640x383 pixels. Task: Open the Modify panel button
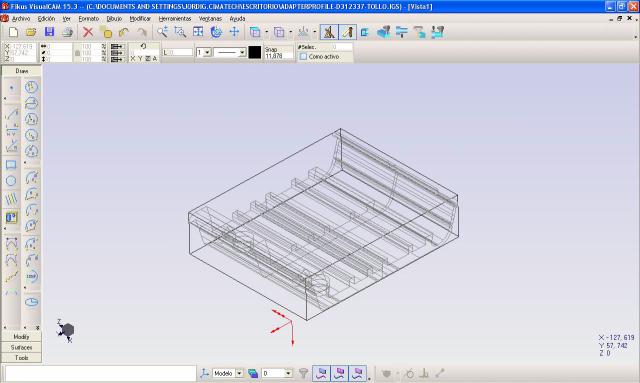coord(21,336)
